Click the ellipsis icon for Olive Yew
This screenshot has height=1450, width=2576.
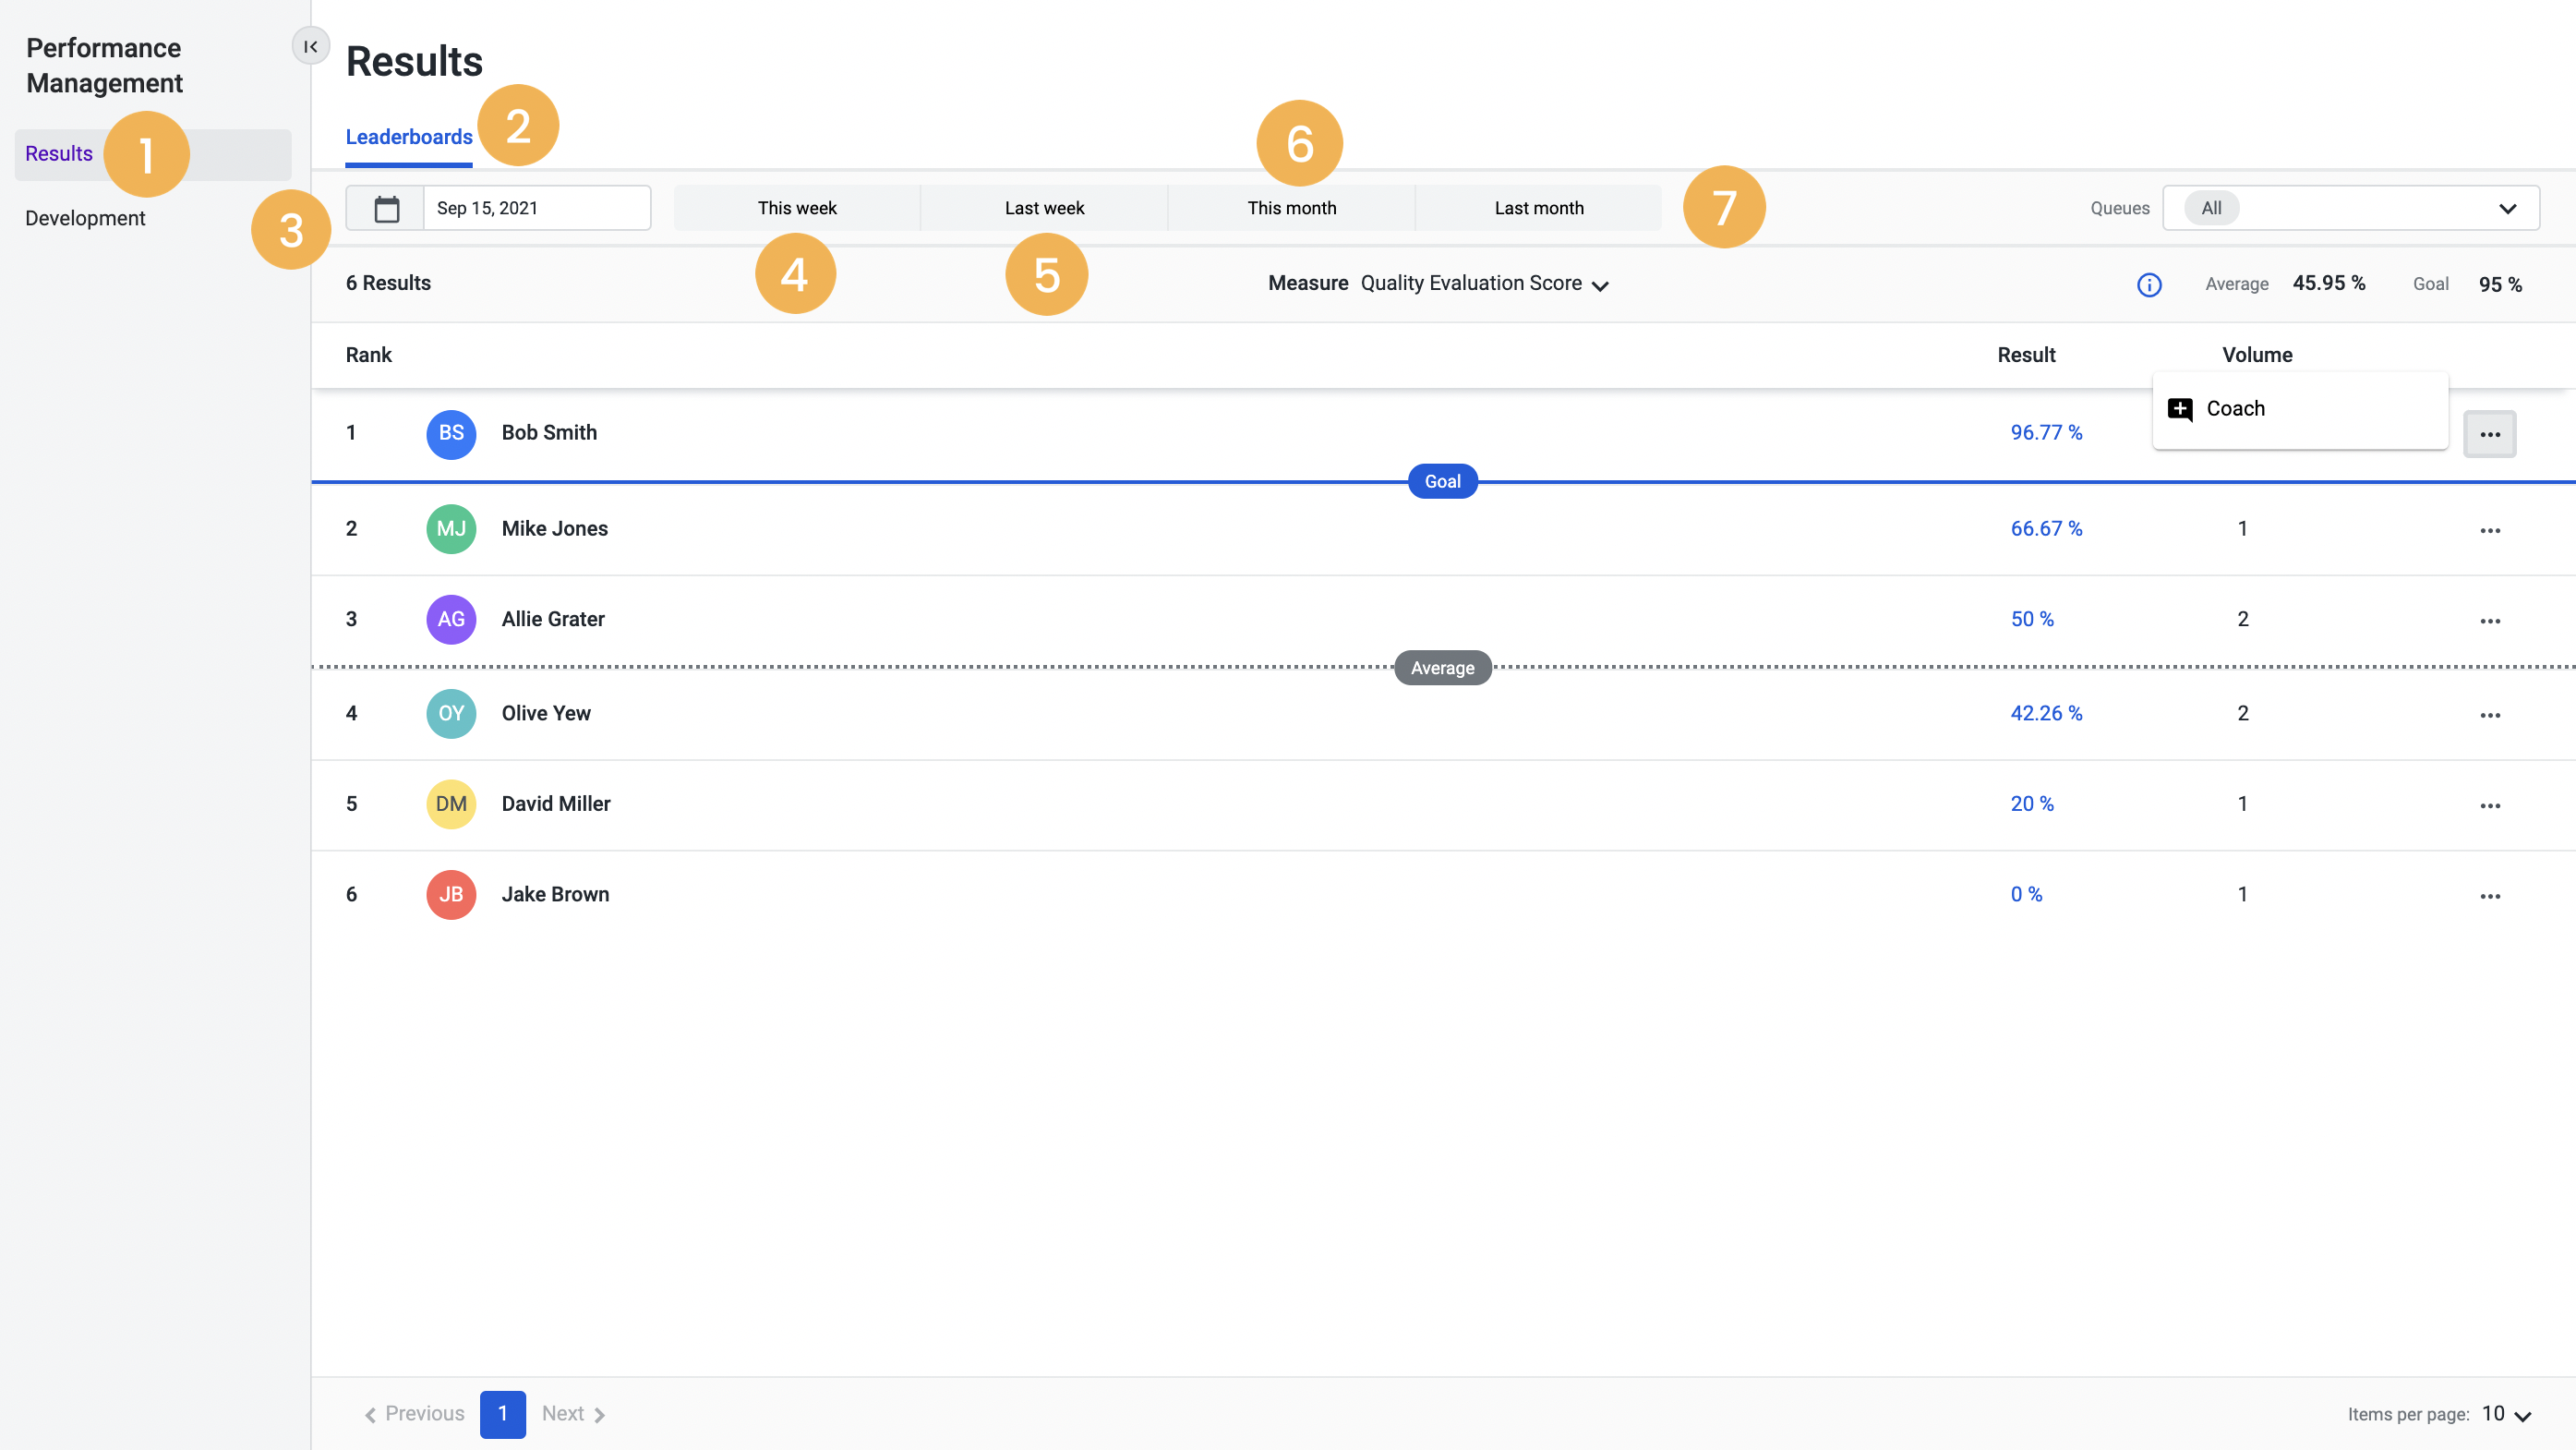pos(2489,714)
